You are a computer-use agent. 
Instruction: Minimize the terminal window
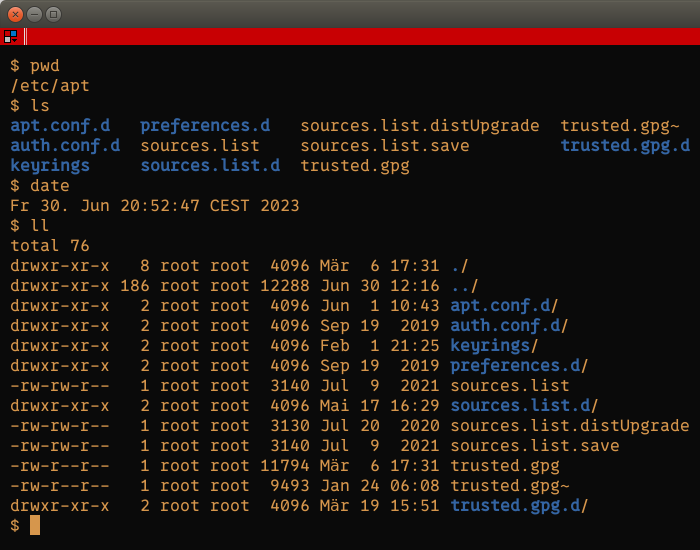34,15
